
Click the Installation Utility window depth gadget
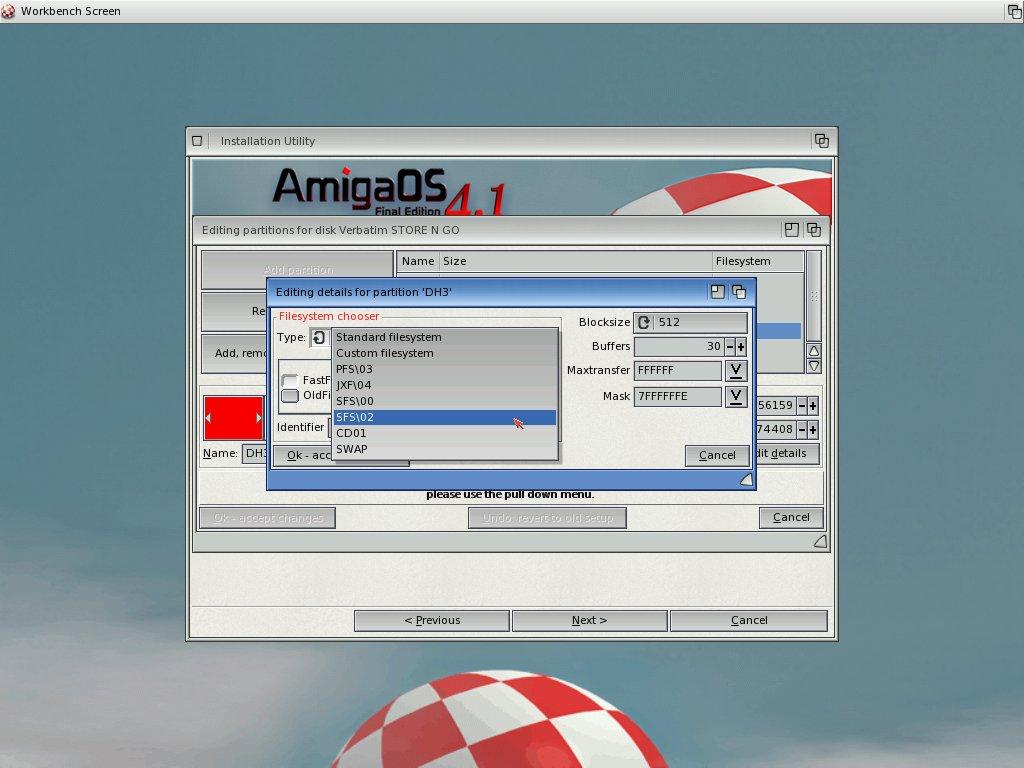(822, 140)
